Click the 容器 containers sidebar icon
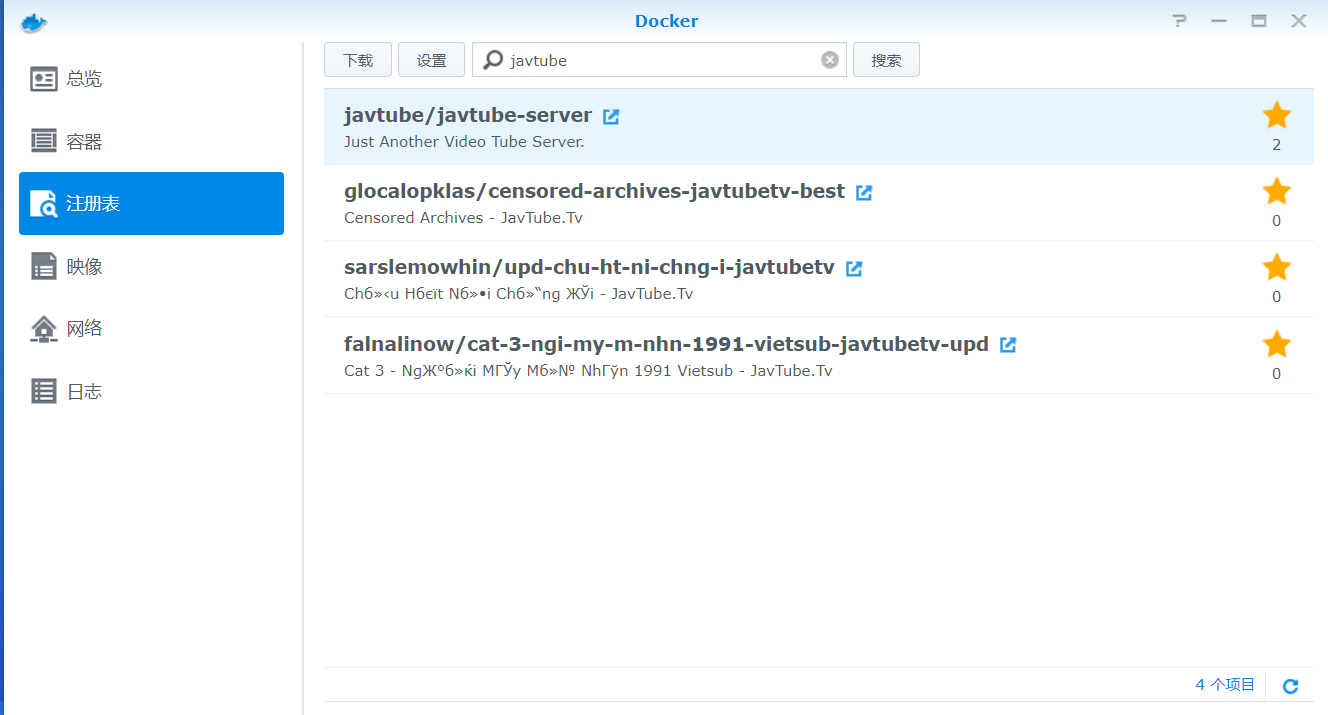 [44, 141]
